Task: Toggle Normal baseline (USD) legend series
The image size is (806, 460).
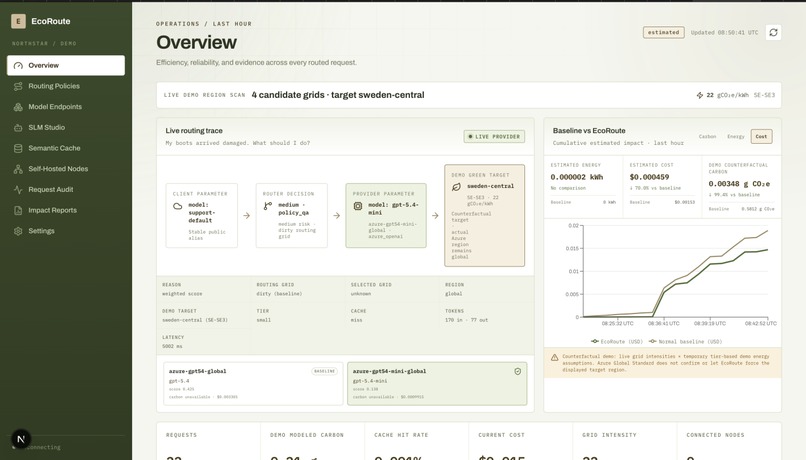Action: point(685,341)
